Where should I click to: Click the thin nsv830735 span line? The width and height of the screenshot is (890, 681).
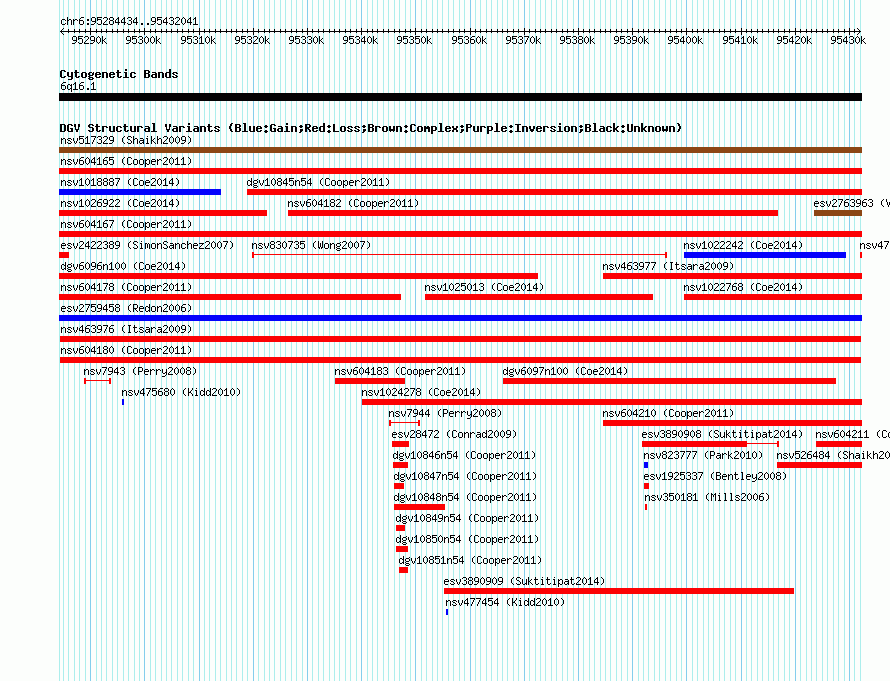(x=459, y=255)
